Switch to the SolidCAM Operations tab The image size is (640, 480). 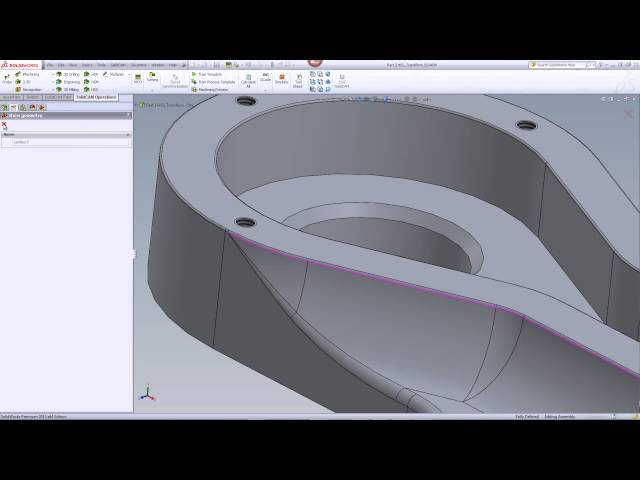pyautogui.click(x=96, y=97)
